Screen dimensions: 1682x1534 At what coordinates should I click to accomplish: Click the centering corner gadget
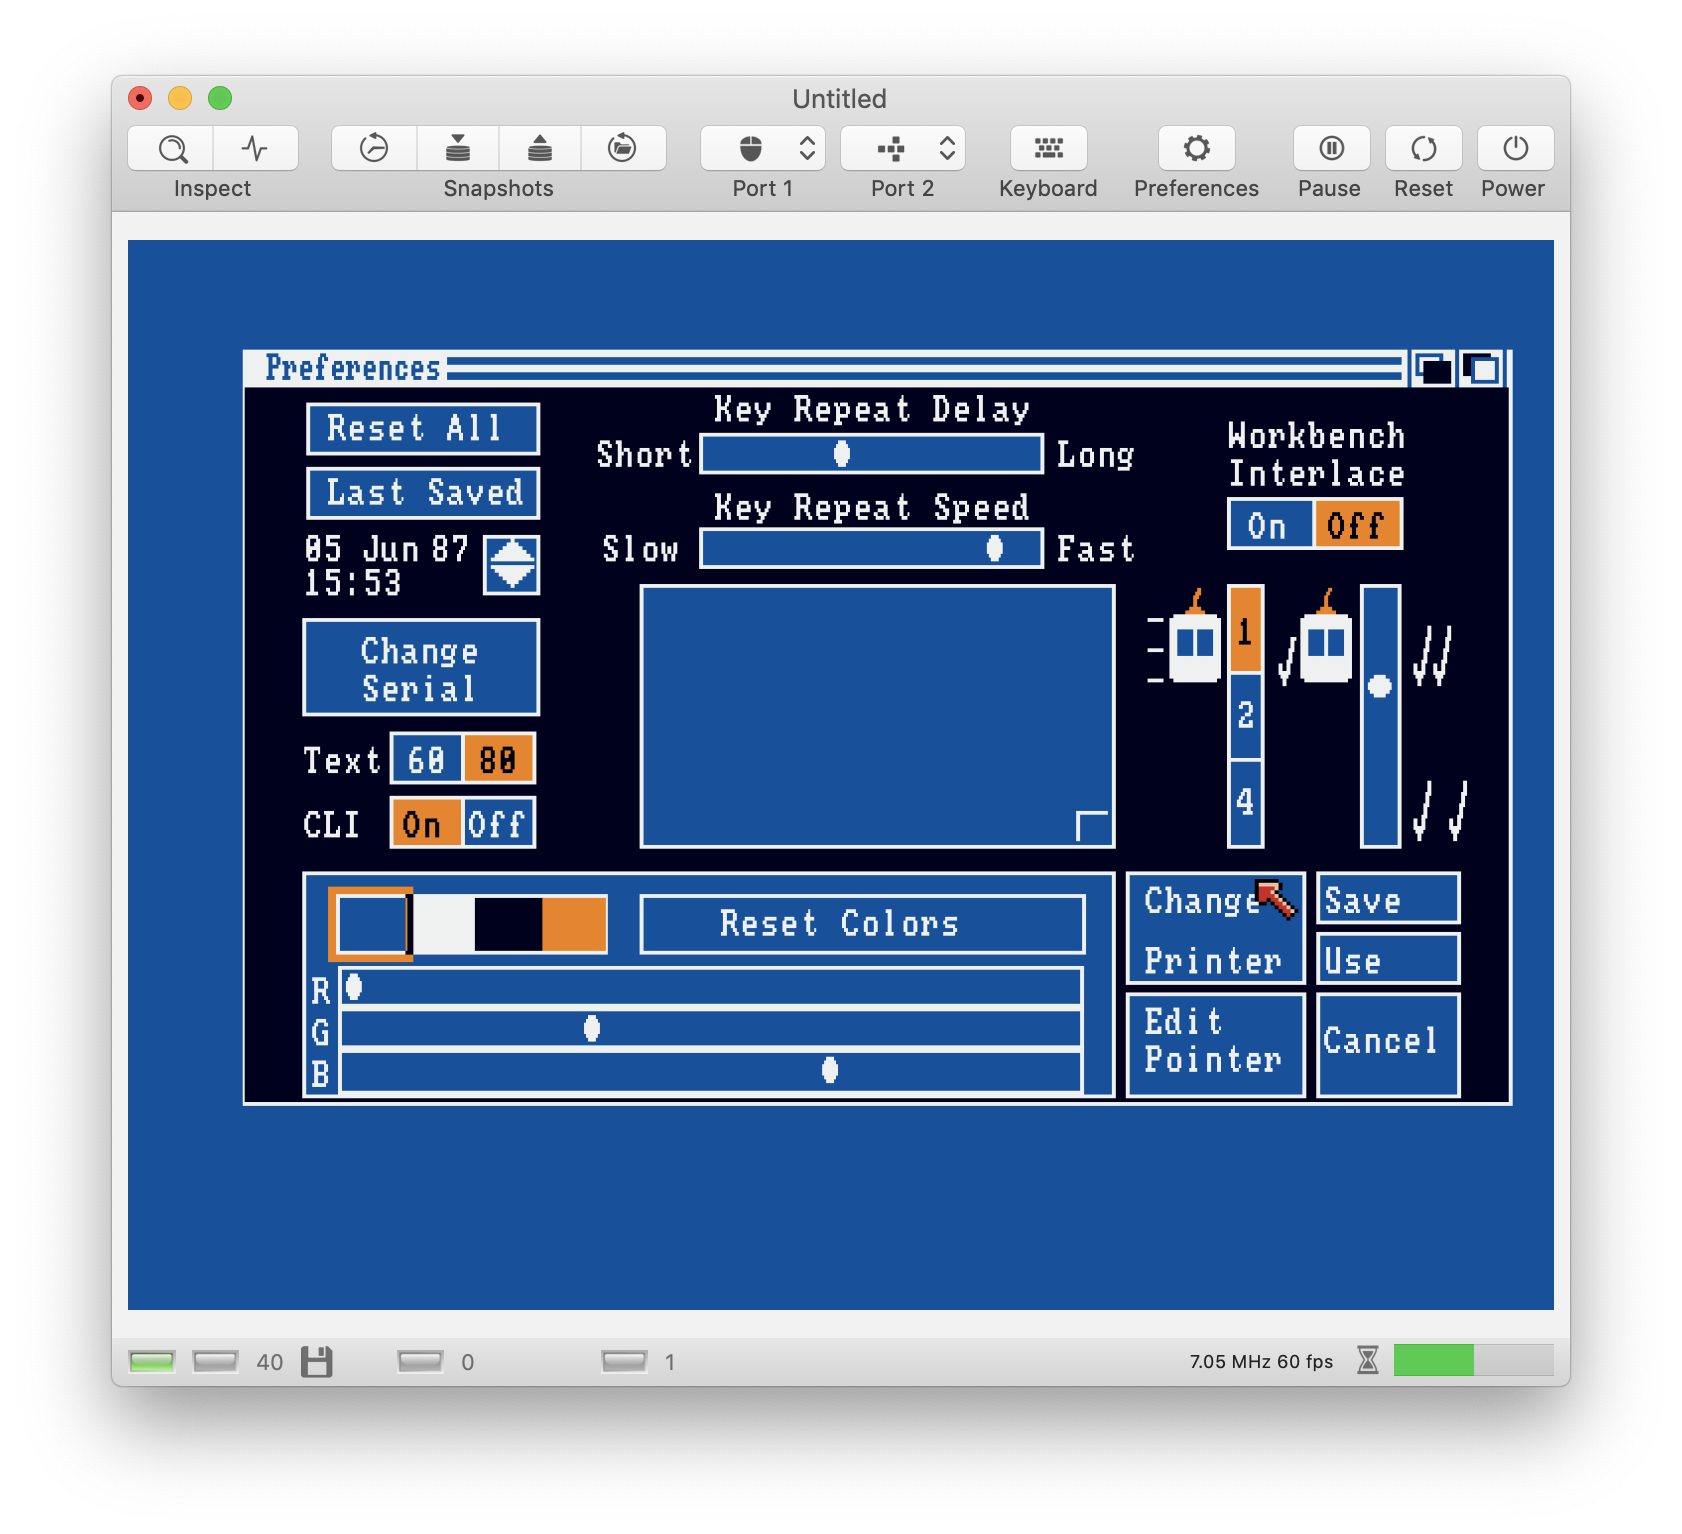[x=1092, y=826]
